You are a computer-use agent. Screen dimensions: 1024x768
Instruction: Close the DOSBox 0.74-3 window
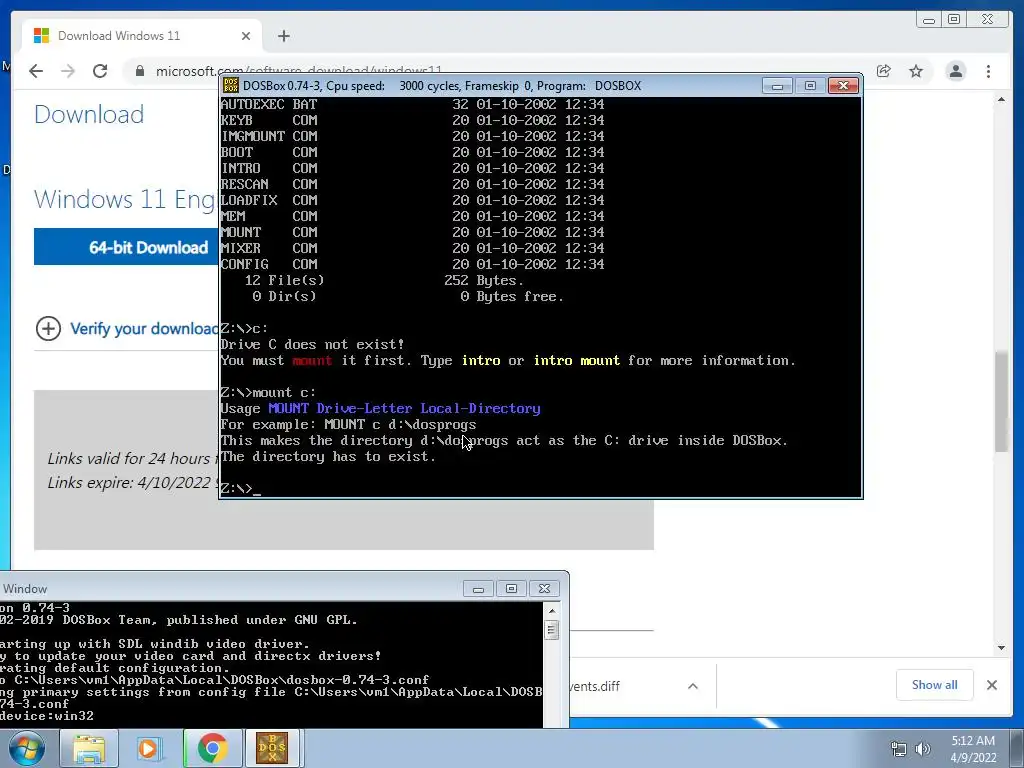843,86
